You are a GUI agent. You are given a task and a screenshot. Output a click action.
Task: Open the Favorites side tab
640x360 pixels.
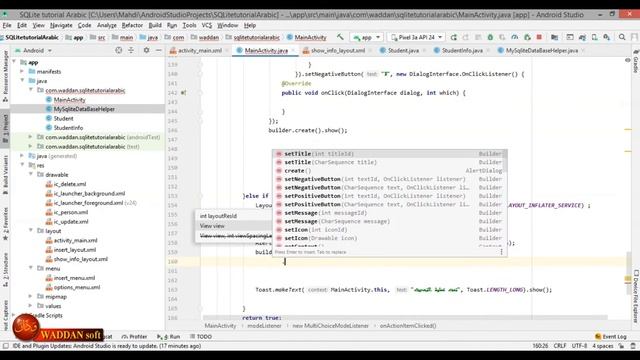(x=5, y=224)
